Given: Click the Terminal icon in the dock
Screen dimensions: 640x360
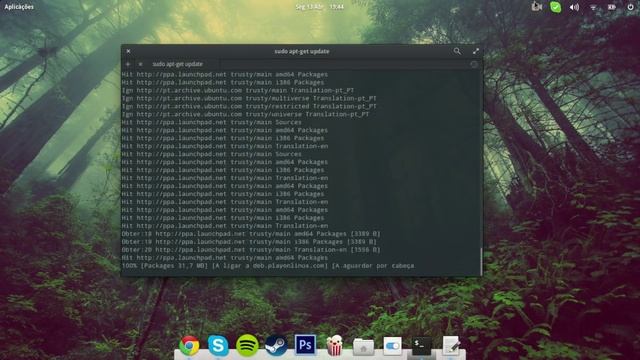Looking at the screenshot, I should point(421,346).
